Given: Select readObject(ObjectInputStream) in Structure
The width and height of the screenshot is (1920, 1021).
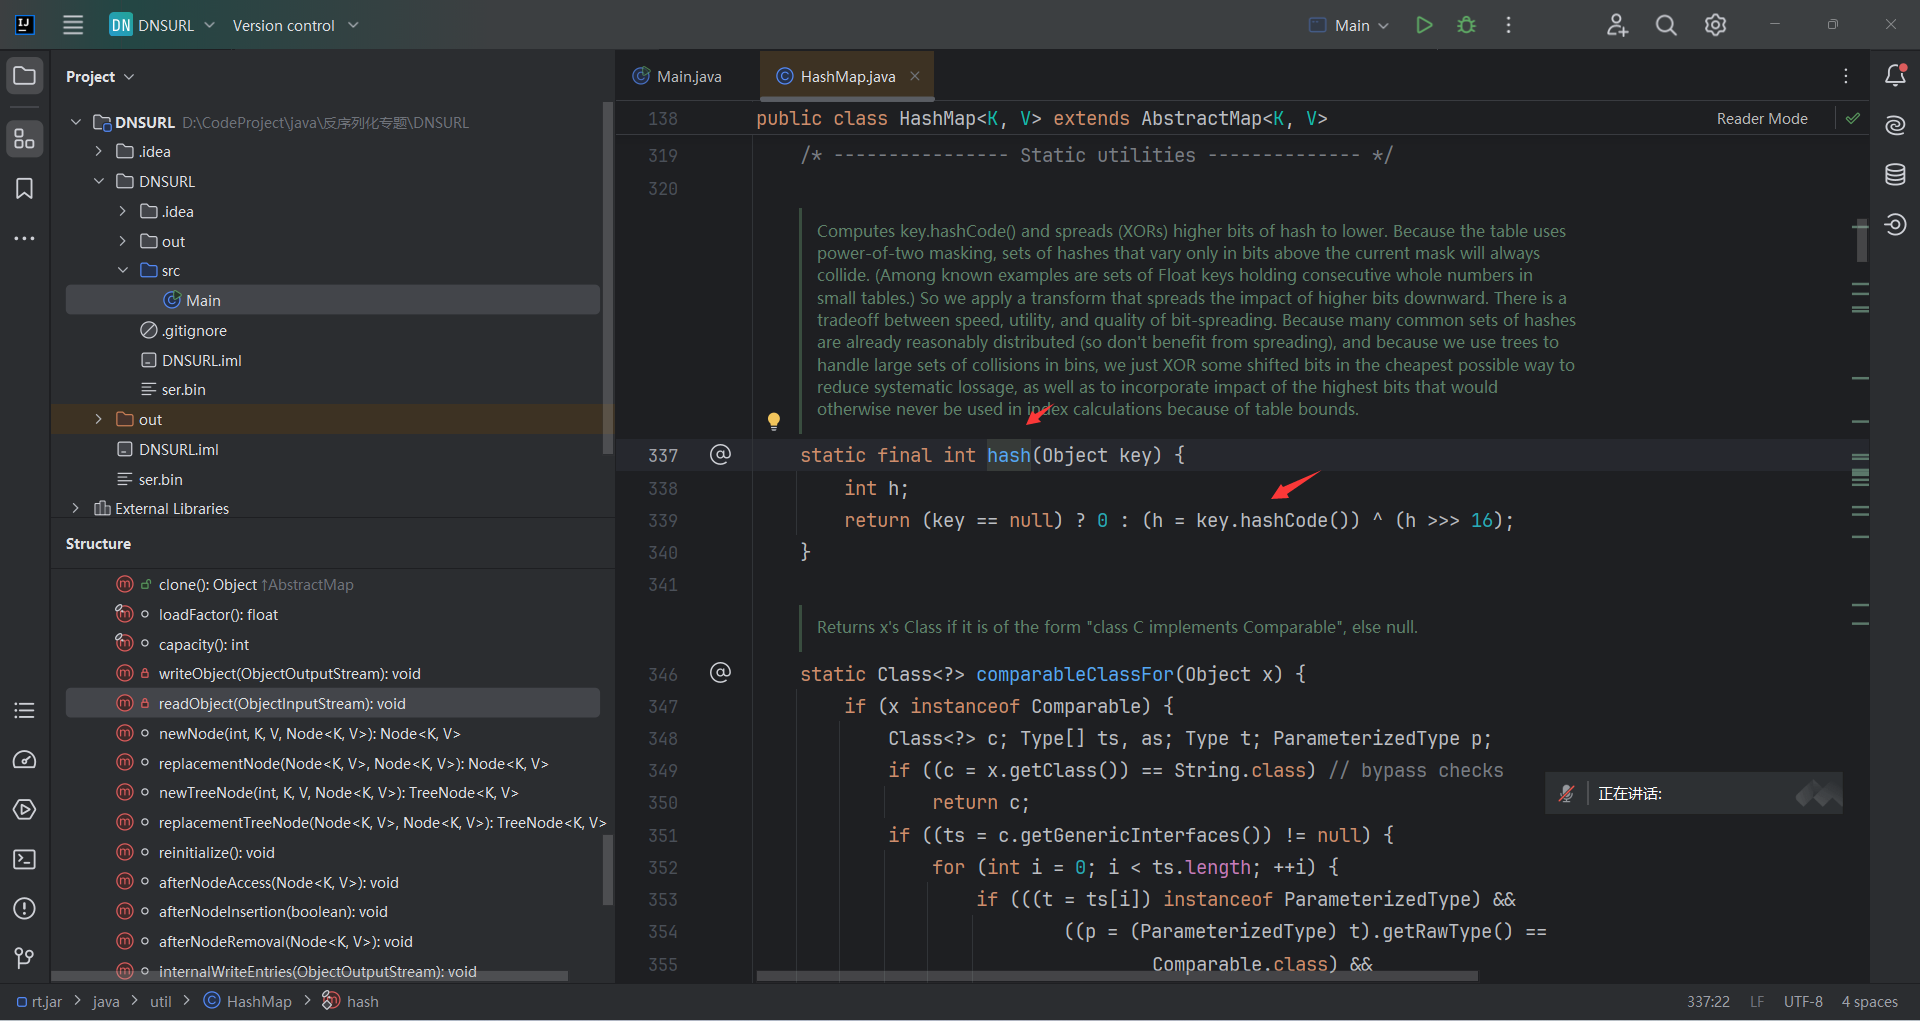Looking at the screenshot, I should pos(332,703).
